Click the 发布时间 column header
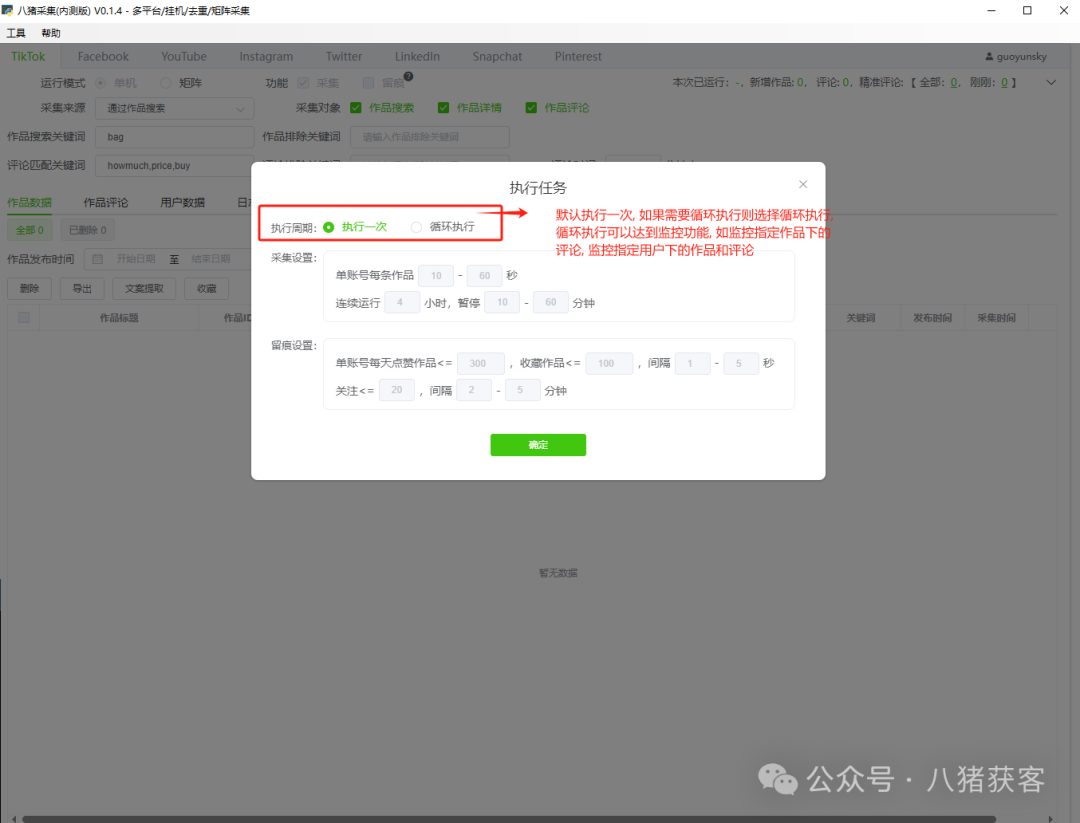The image size is (1080, 823). point(933,317)
